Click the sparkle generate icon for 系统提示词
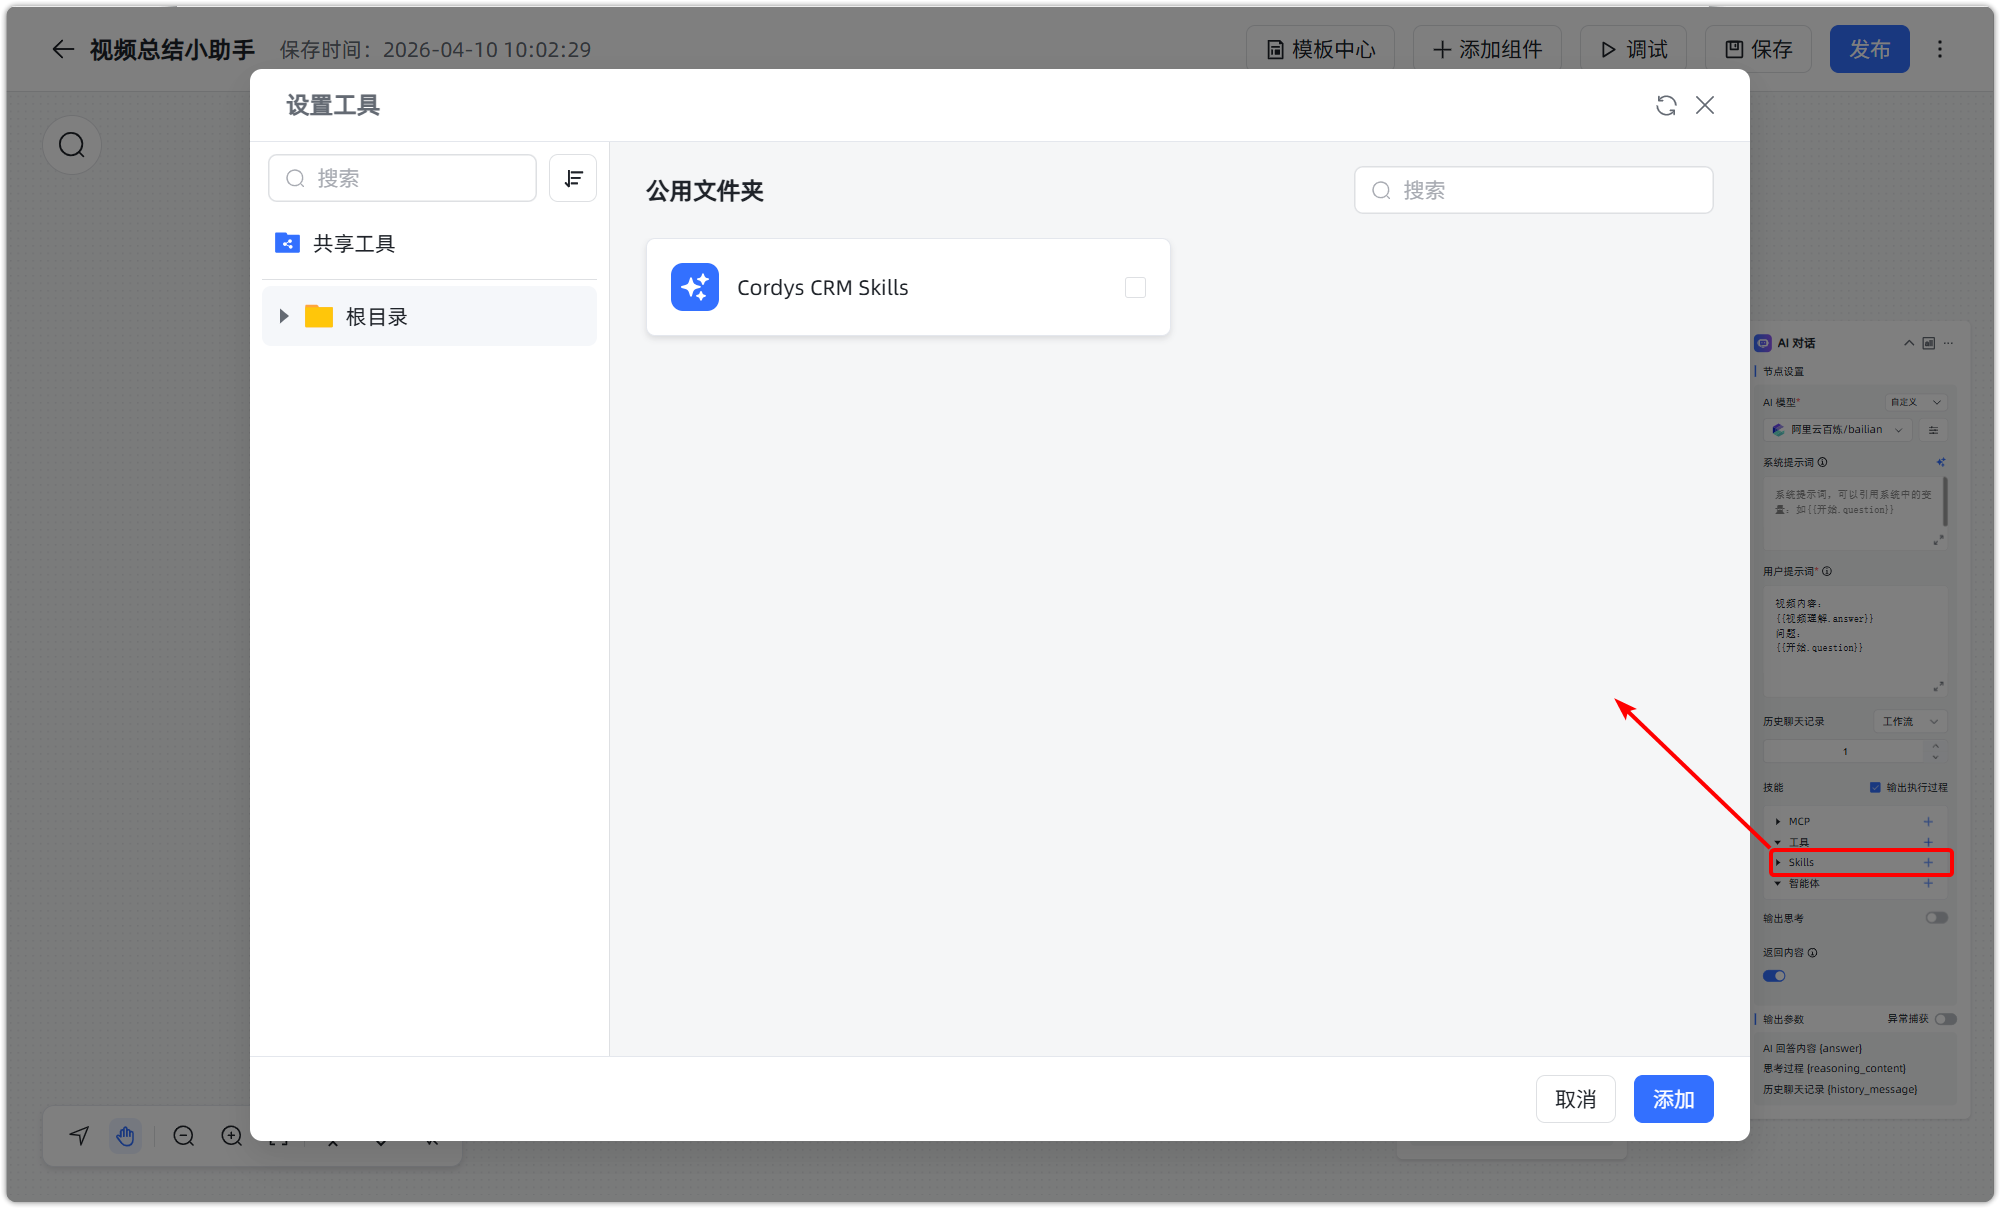 click(x=1941, y=462)
